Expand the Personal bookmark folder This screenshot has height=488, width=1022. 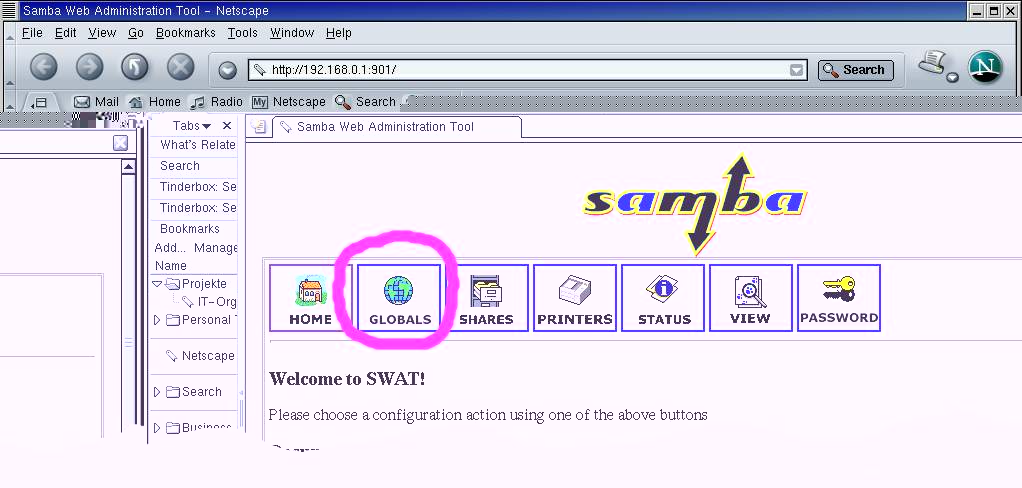point(157,320)
